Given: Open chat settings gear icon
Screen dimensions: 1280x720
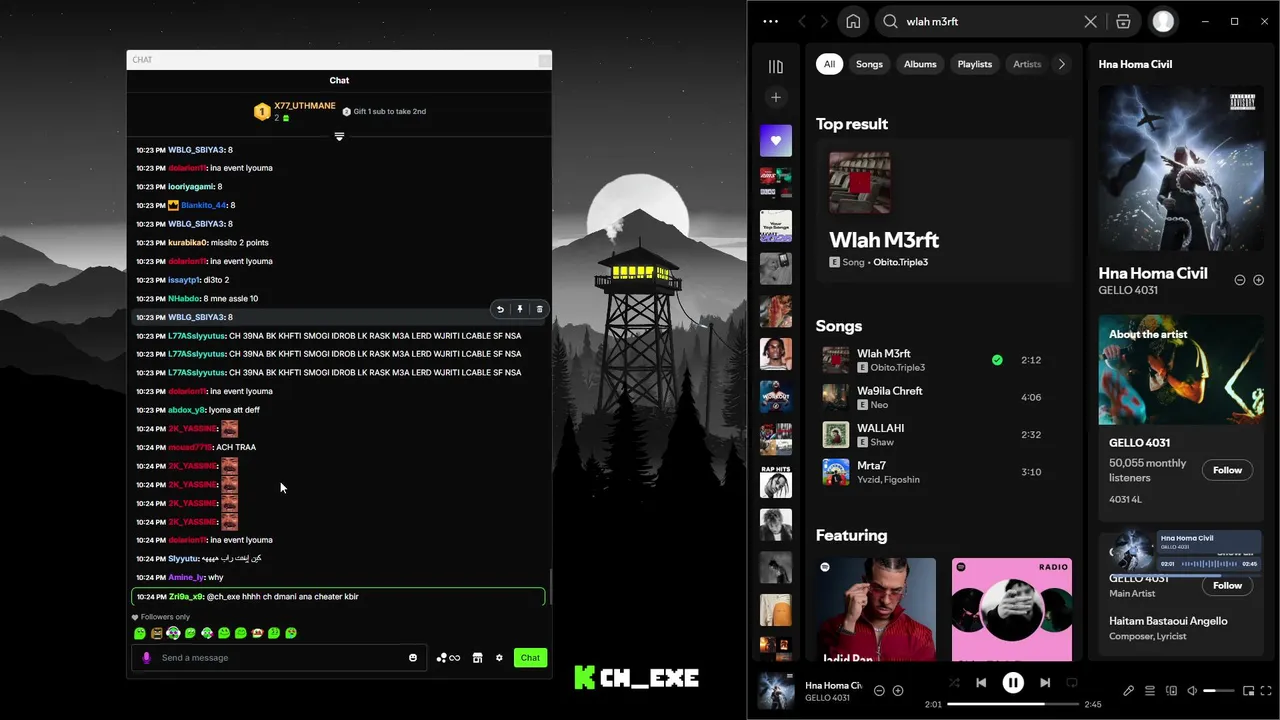Looking at the screenshot, I should point(499,658).
